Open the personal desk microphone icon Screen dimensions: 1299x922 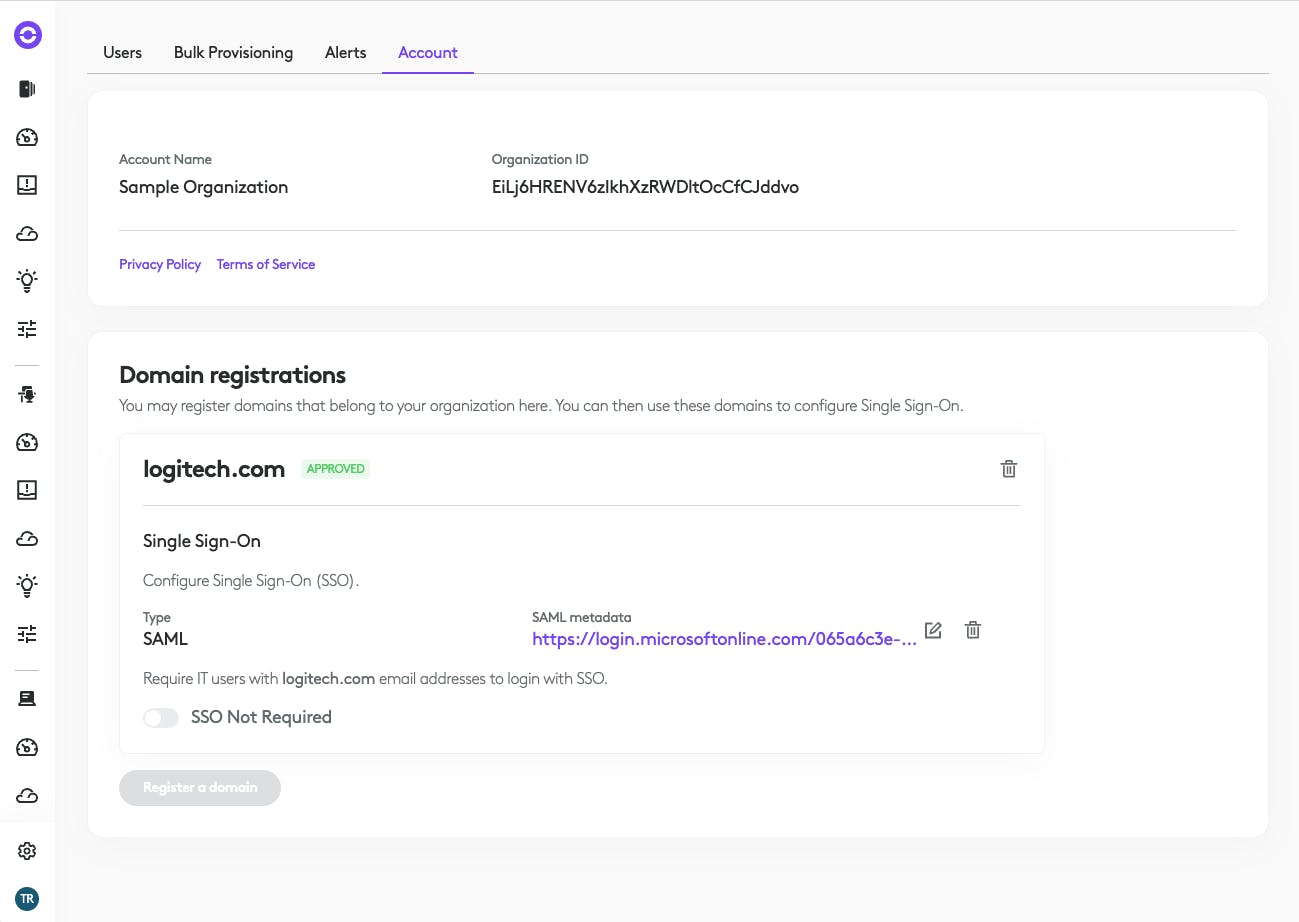point(28,395)
